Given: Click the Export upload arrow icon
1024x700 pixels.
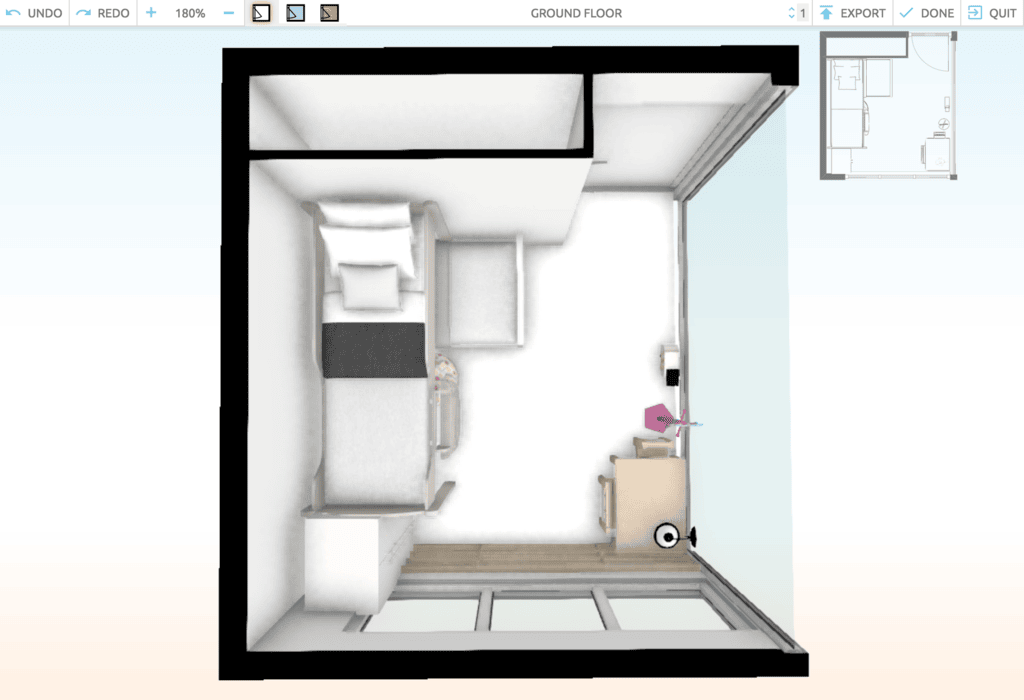Looking at the screenshot, I should pos(826,13).
